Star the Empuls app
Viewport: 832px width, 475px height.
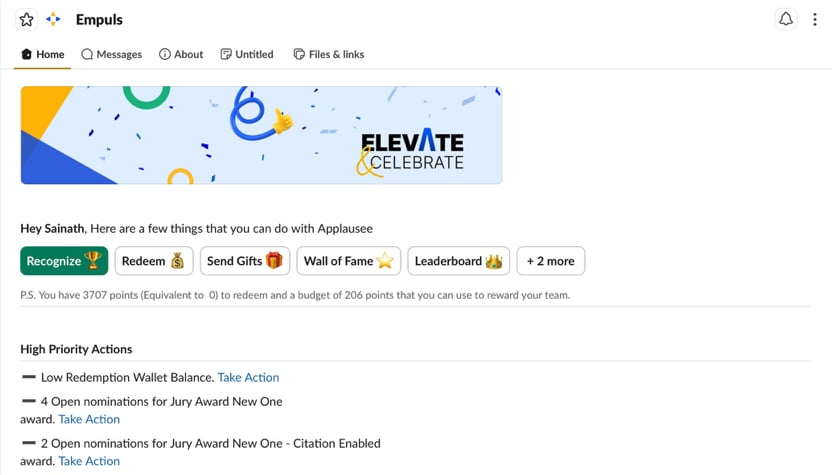[x=27, y=20]
